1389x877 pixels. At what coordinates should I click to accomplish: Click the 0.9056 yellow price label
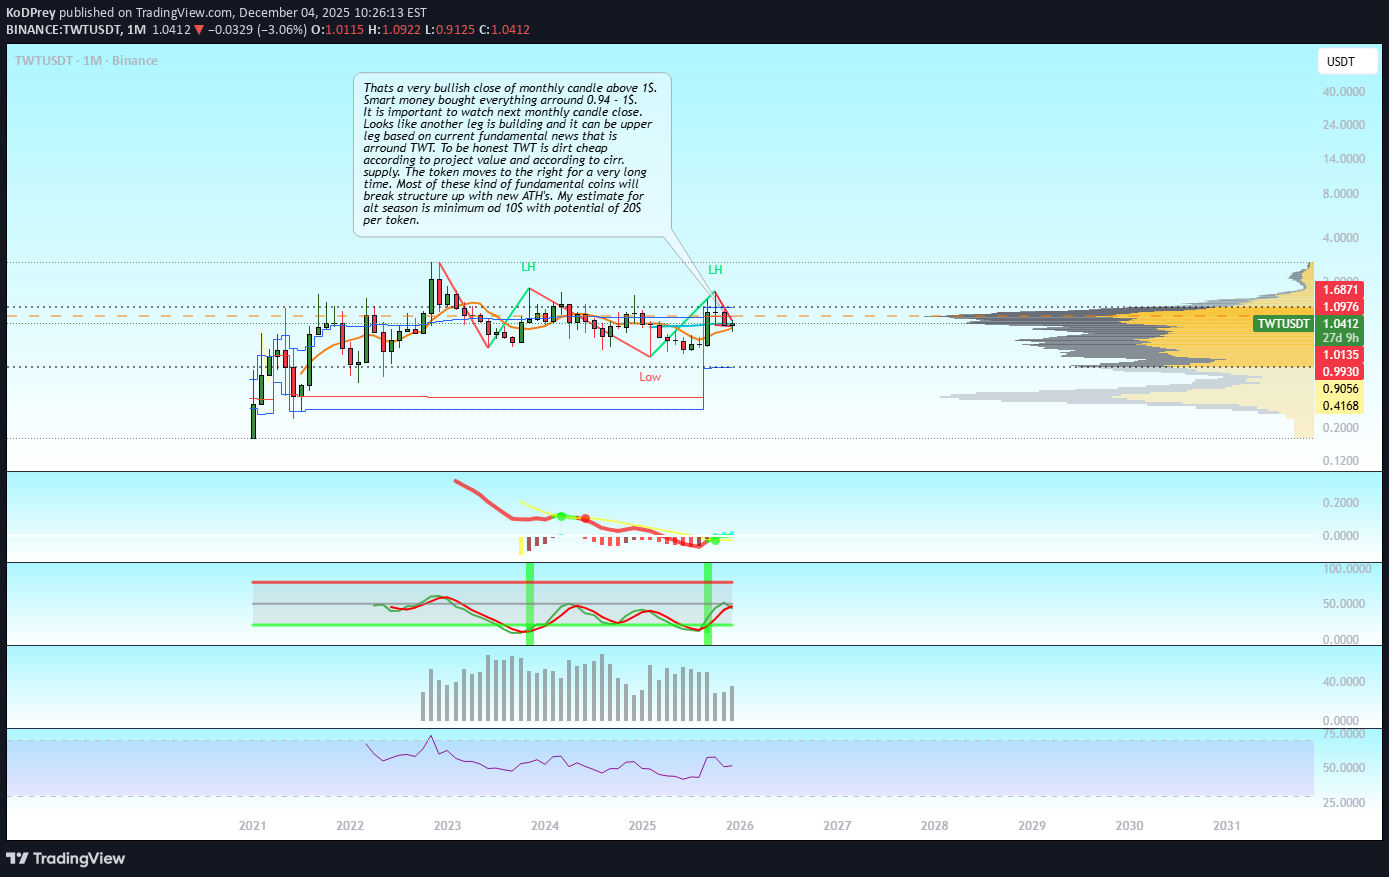1340,389
